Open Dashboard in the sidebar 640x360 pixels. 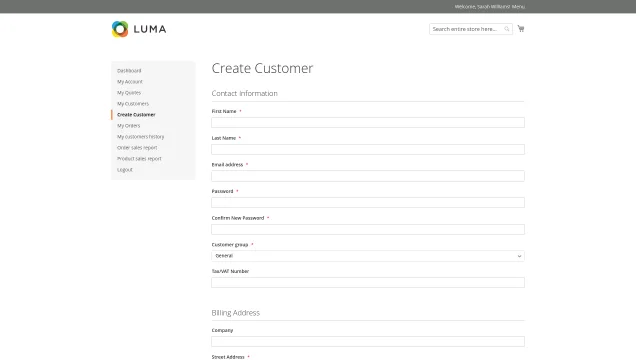[x=129, y=71]
